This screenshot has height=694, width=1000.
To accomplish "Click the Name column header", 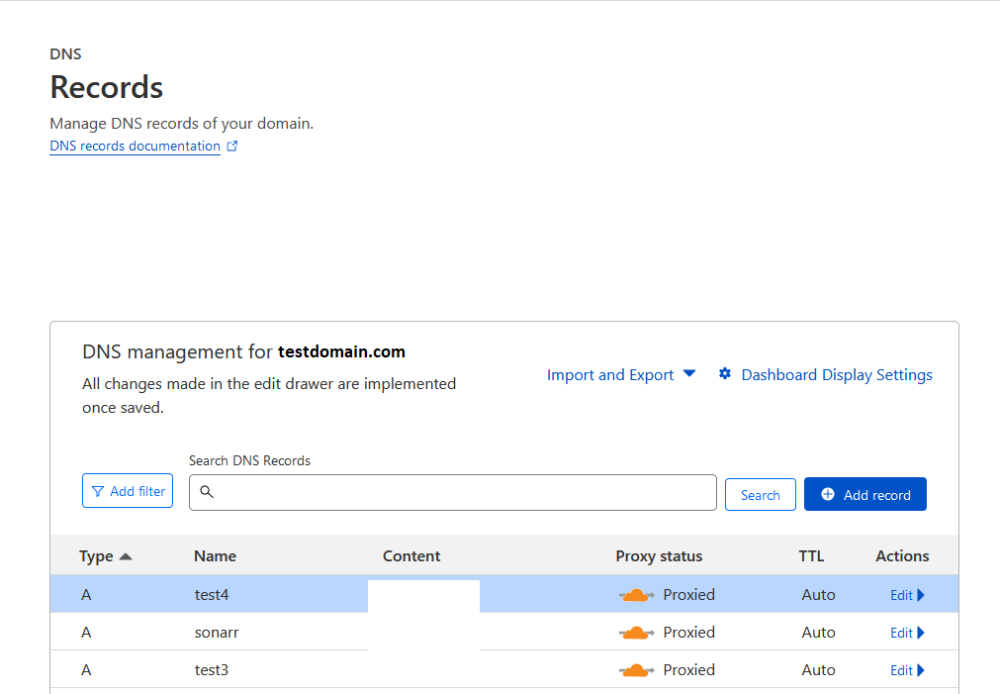I will pyautogui.click(x=215, y=556).
